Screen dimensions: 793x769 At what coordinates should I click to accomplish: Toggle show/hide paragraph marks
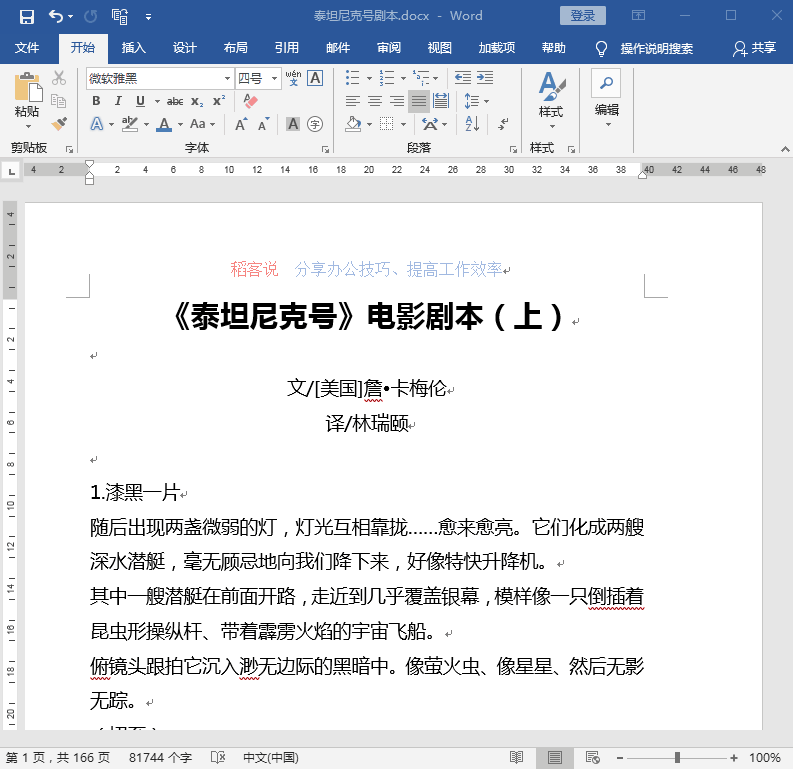click(x=503, y=124)
